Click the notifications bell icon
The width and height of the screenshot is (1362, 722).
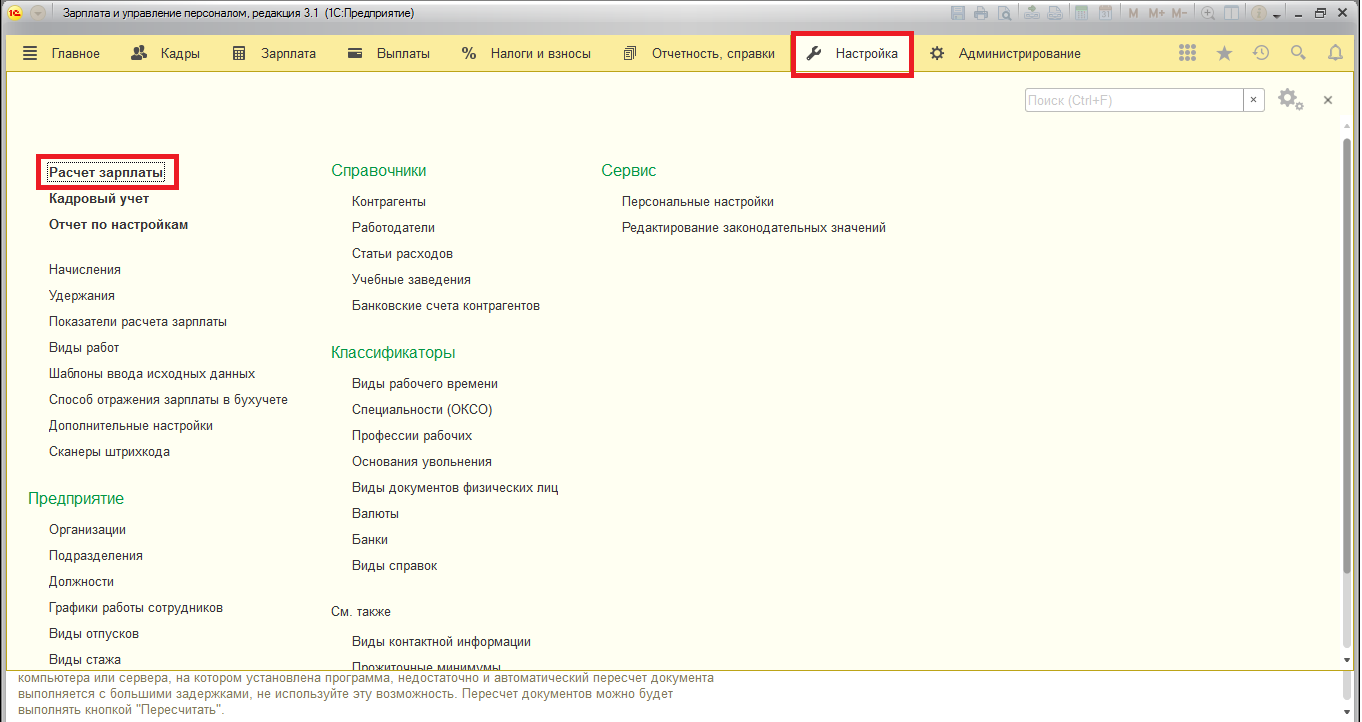[1335, 54]
